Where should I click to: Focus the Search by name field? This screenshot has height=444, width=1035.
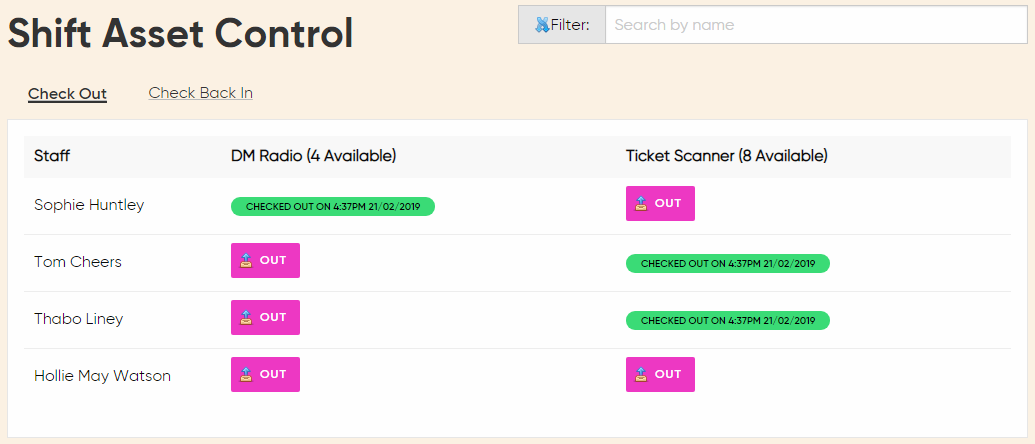pyautogui.click(x=815, y=25)
